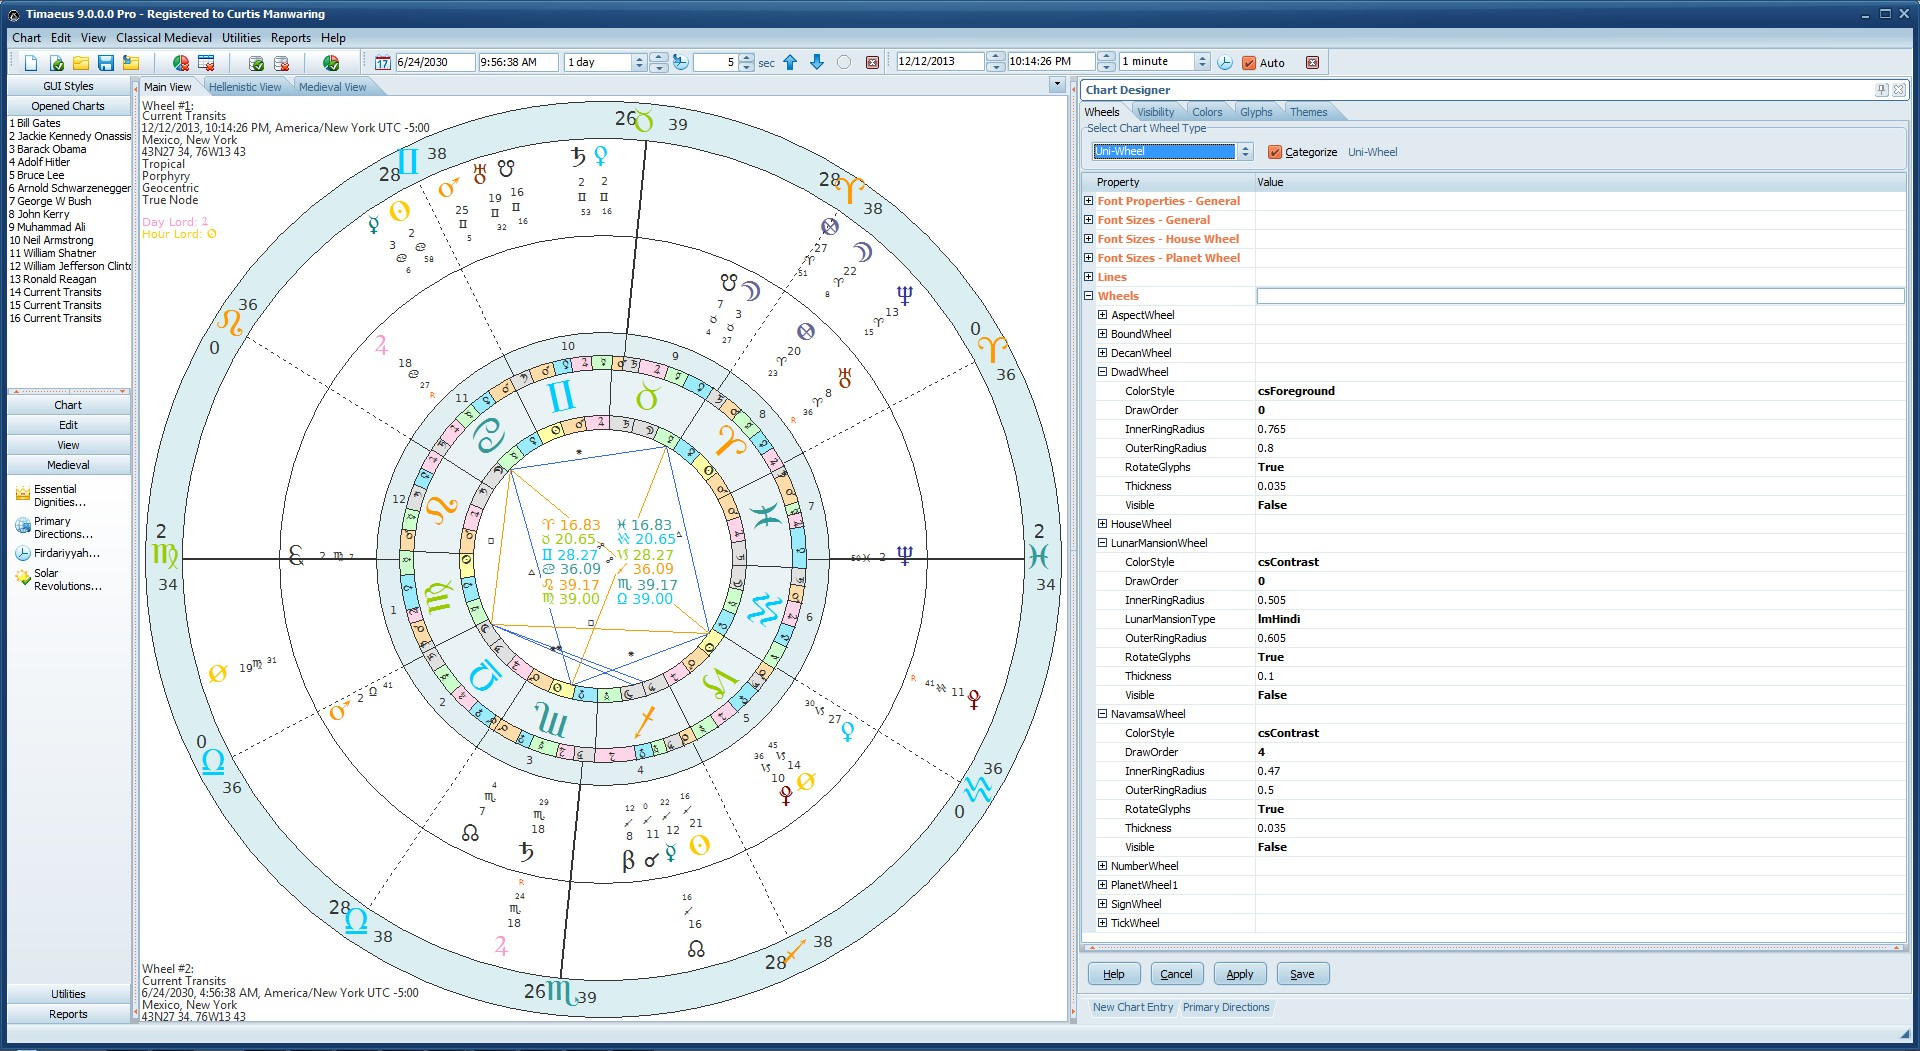Expand Font Sizes - House Wheel
Viewport: 1920px width, 1051px height.
coord(1089,239)
